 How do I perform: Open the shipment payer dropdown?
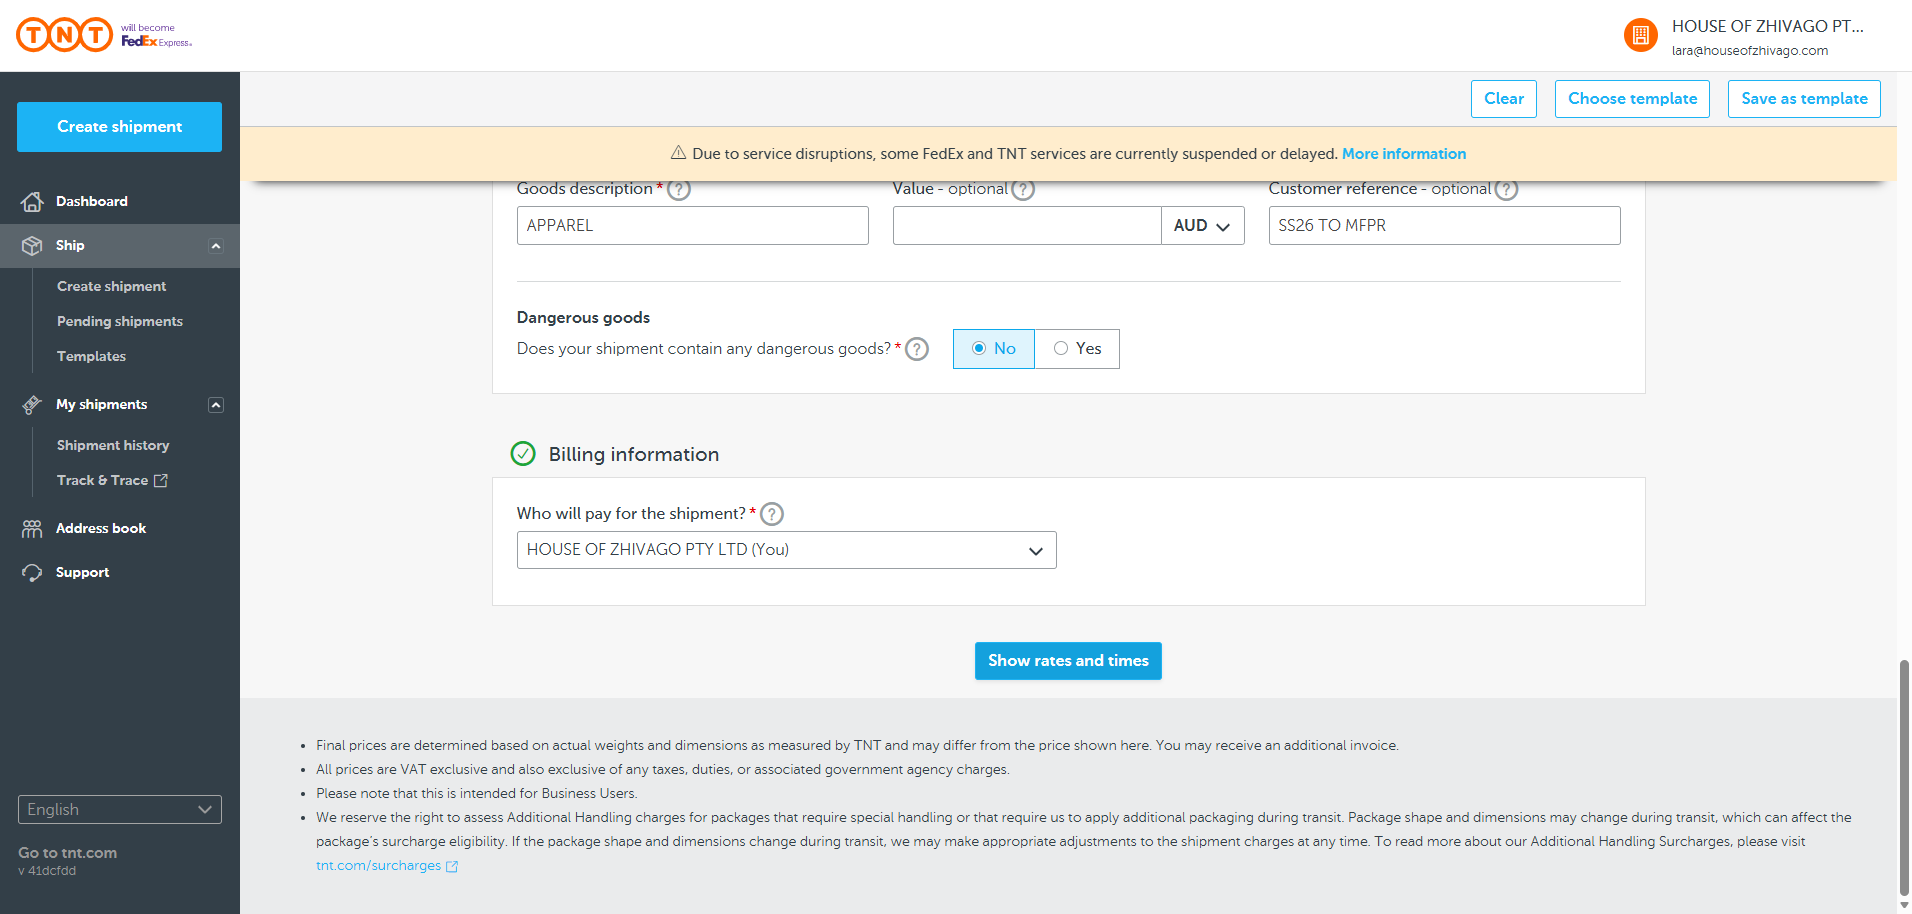point(786,550)
